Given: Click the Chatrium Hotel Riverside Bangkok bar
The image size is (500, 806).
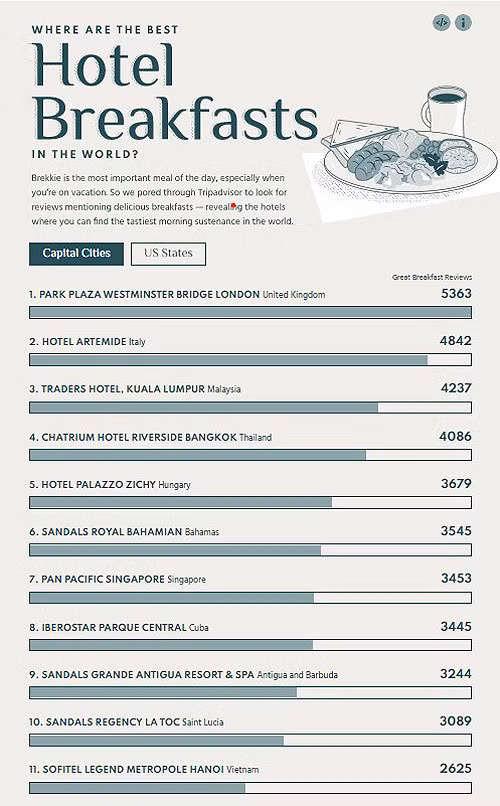Looking at the screenshot, I should (250, 455).
